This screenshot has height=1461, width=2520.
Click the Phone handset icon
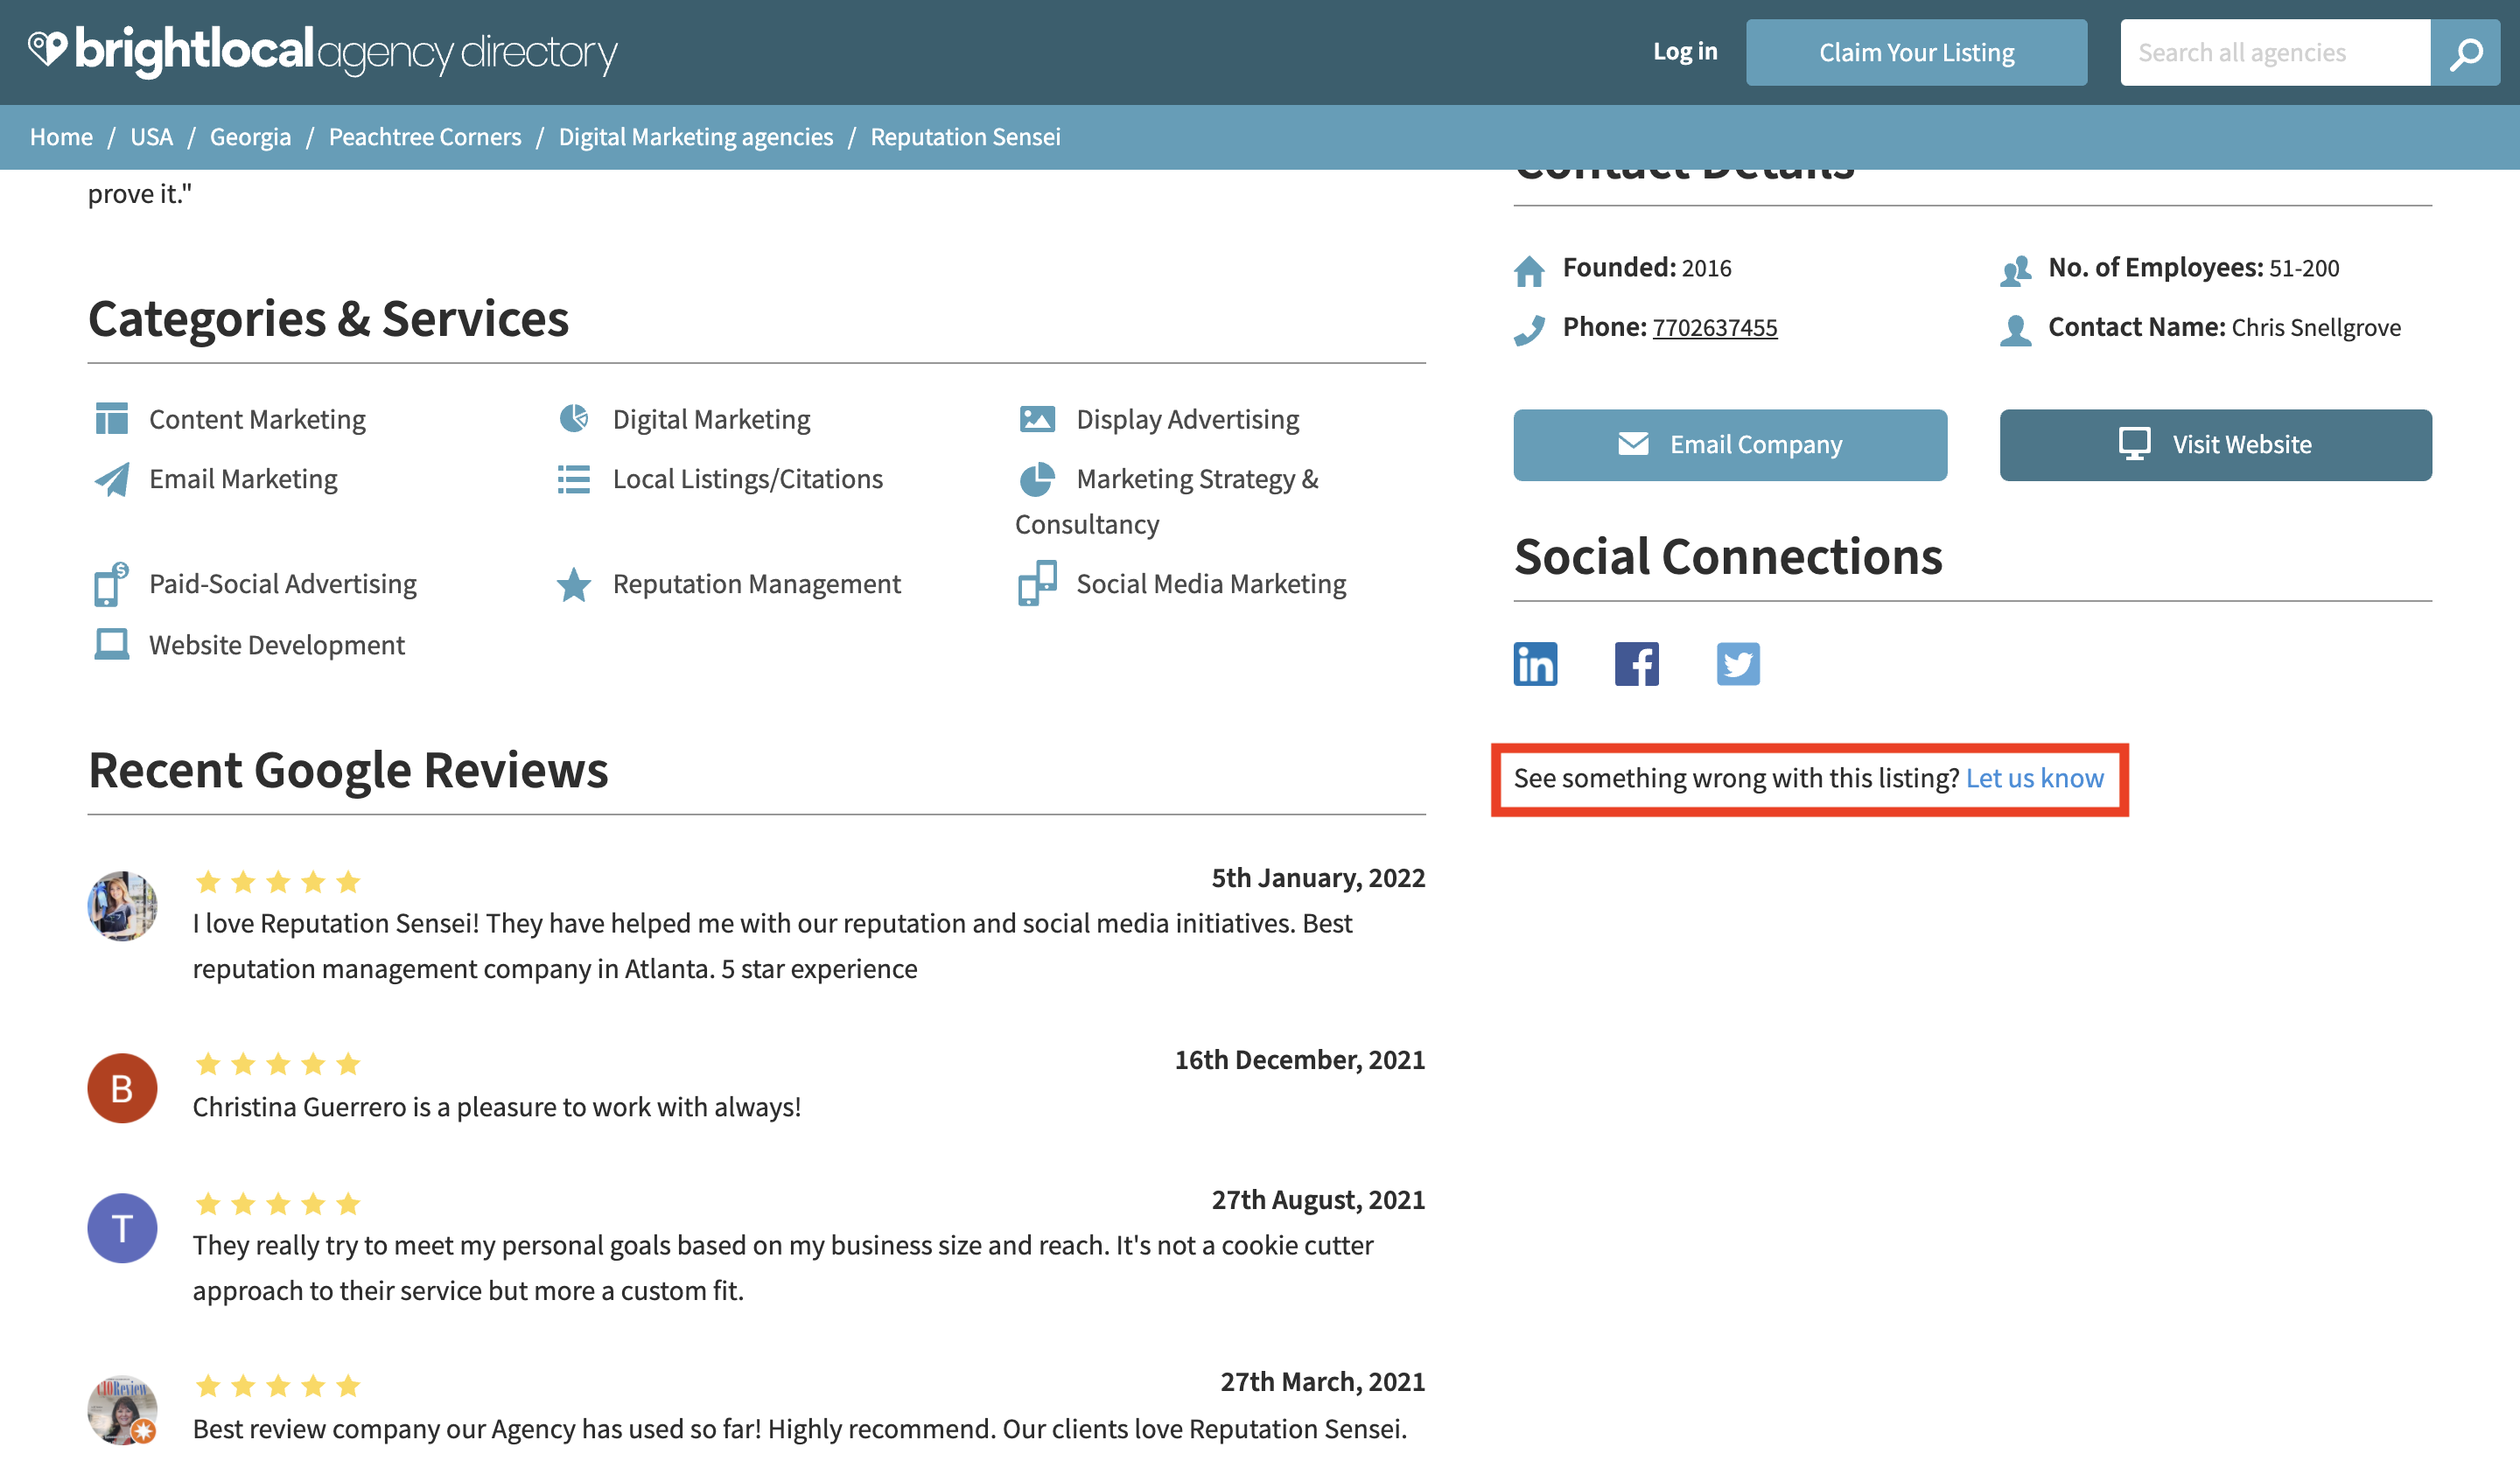pos(1529,329)
